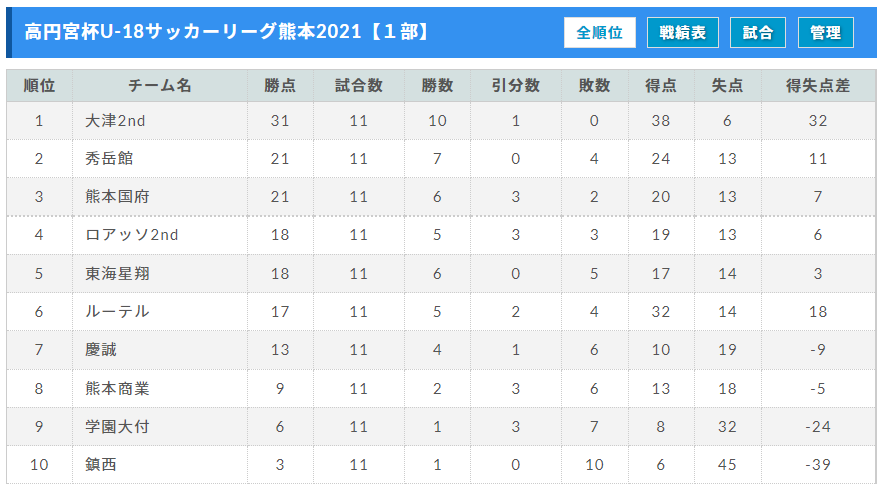The width and height of the screenshot is (882, 493).
Task: Click the 試合数 column header
Action: [x=359, y=86]
